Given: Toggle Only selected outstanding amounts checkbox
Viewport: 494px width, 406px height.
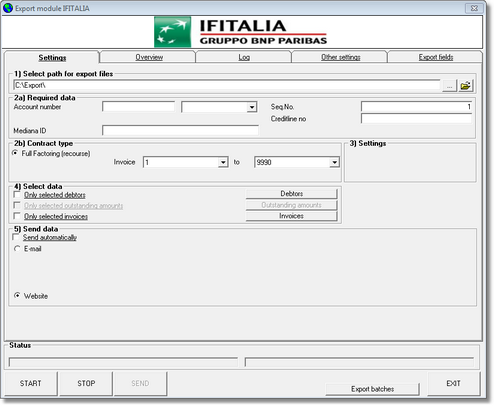Looking at the screenshot, I should [x=17, y=205].
